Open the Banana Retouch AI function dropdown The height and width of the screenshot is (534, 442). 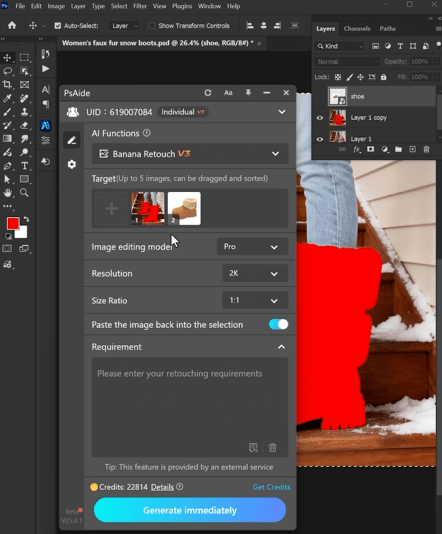pyautogui.click(x=190, y=154)
